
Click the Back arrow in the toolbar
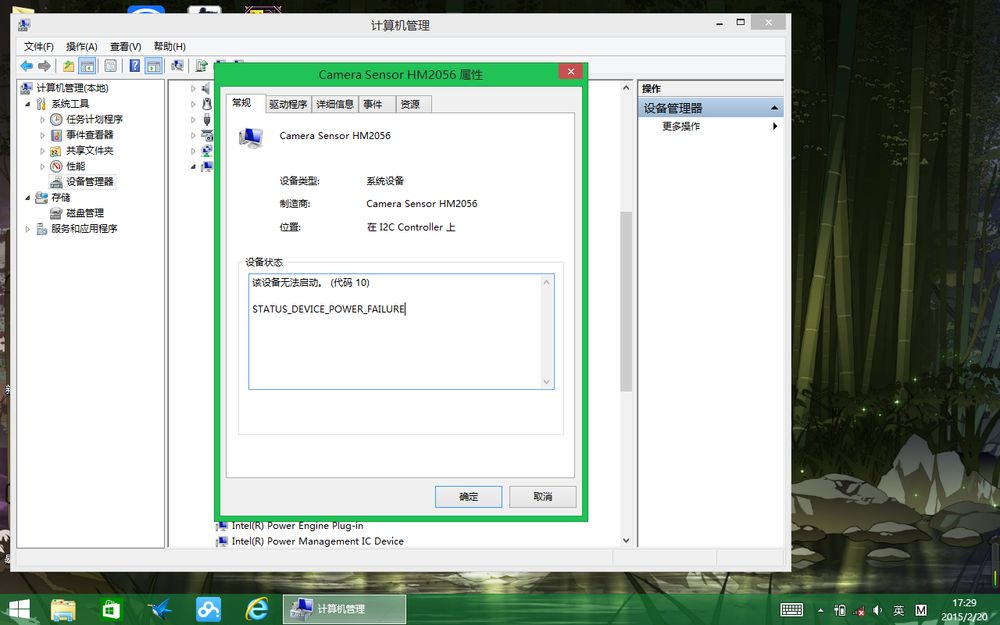[26, 66]
